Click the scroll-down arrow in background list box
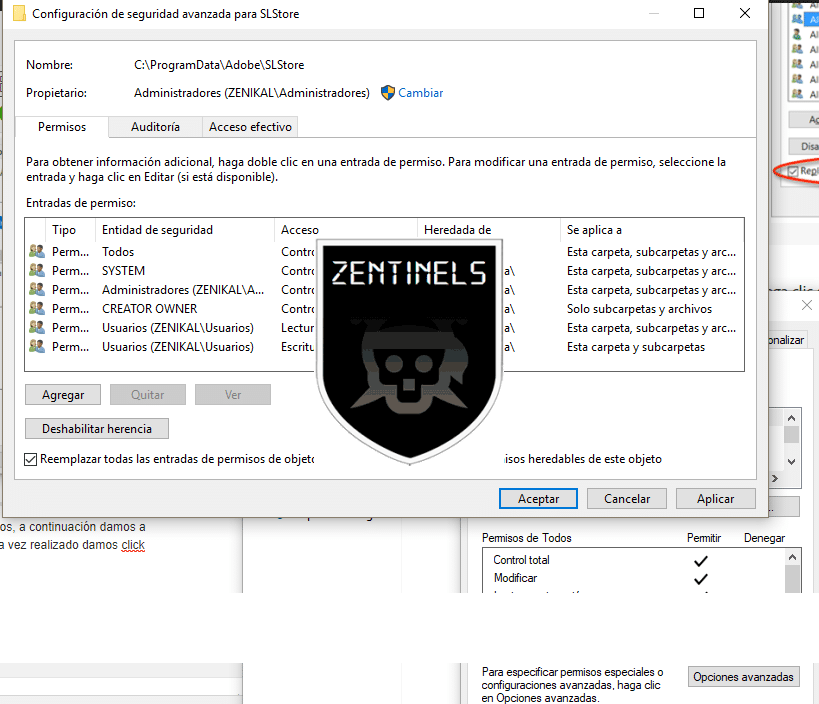Image resolution: width=819 pixels, height=704 pixels. [x=791, y=462]
